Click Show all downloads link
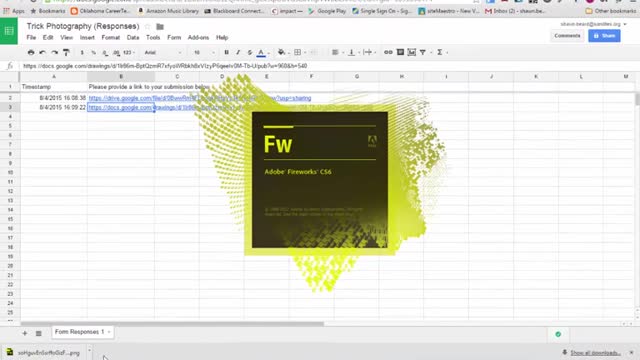The image size is (640, 360). (595, 353)
